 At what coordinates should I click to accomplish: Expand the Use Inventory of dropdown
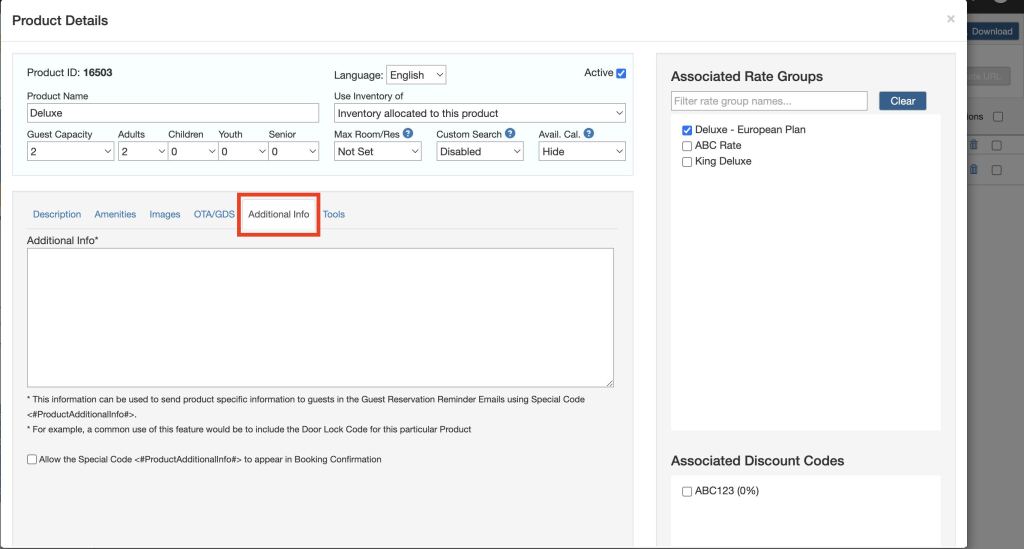480,113
